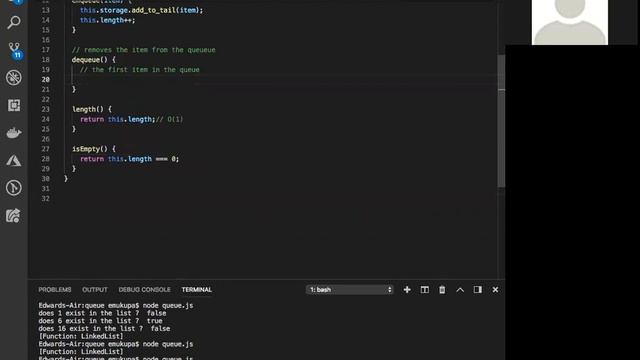Open Source Control with 11 pending changes
The width and height of the screenshot is (640, 360).
[15, 51]
